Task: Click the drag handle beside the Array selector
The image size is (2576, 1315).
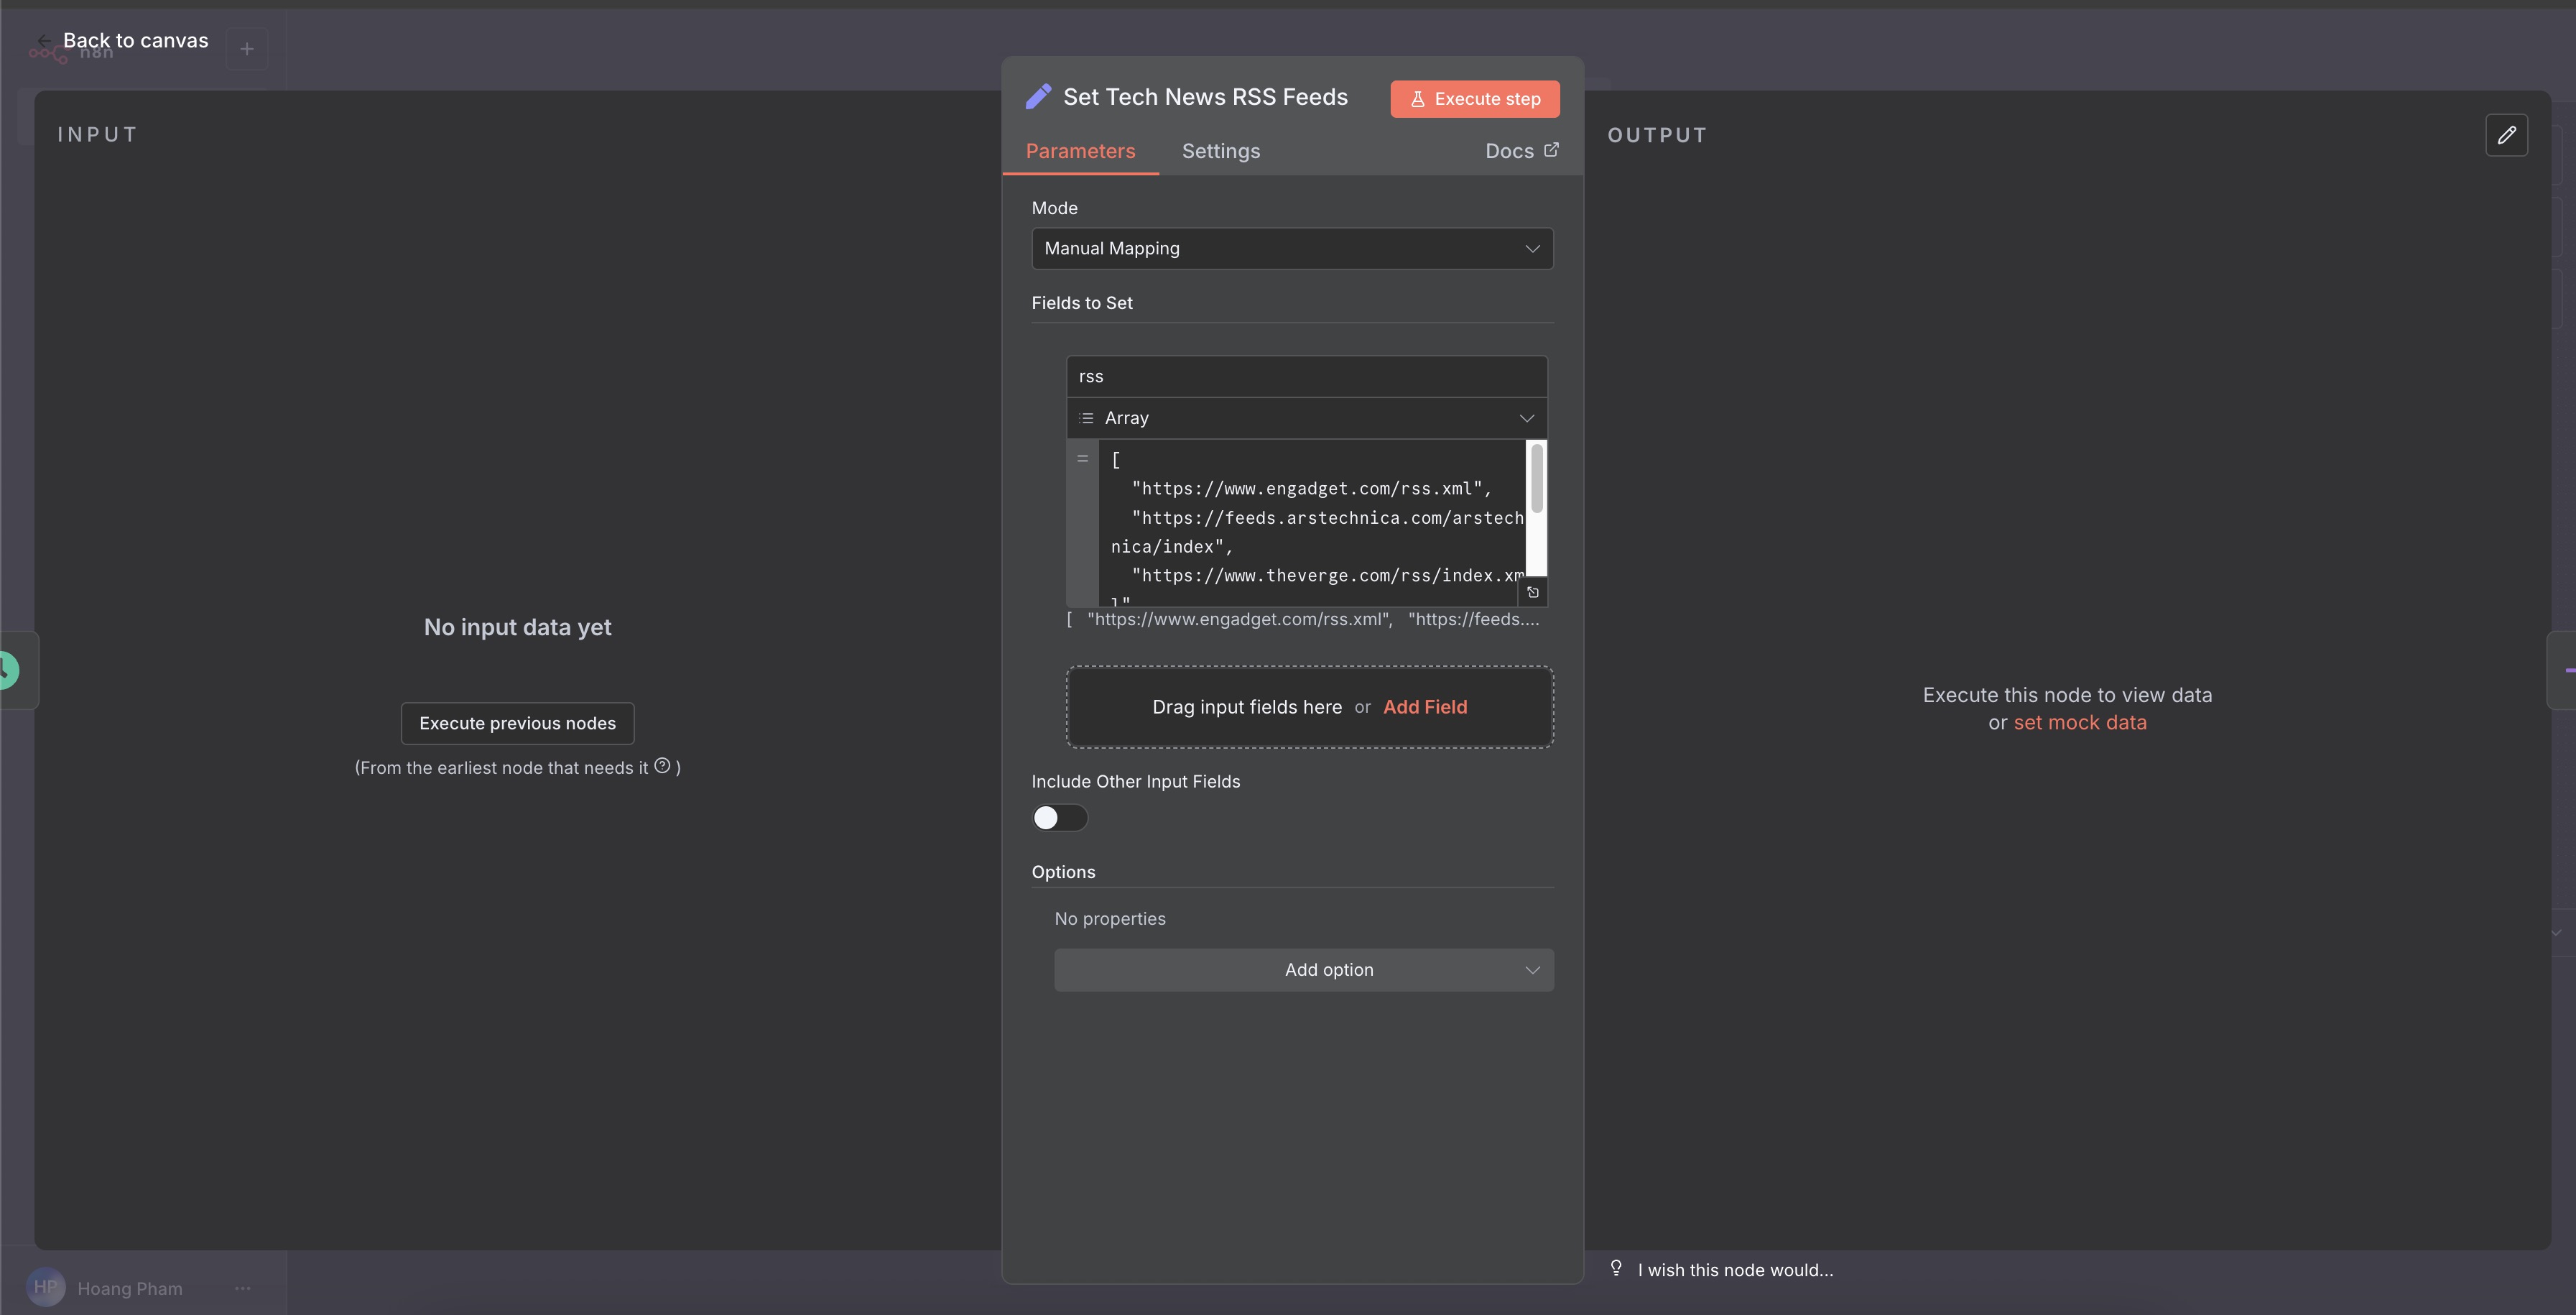Action: 1086,417
